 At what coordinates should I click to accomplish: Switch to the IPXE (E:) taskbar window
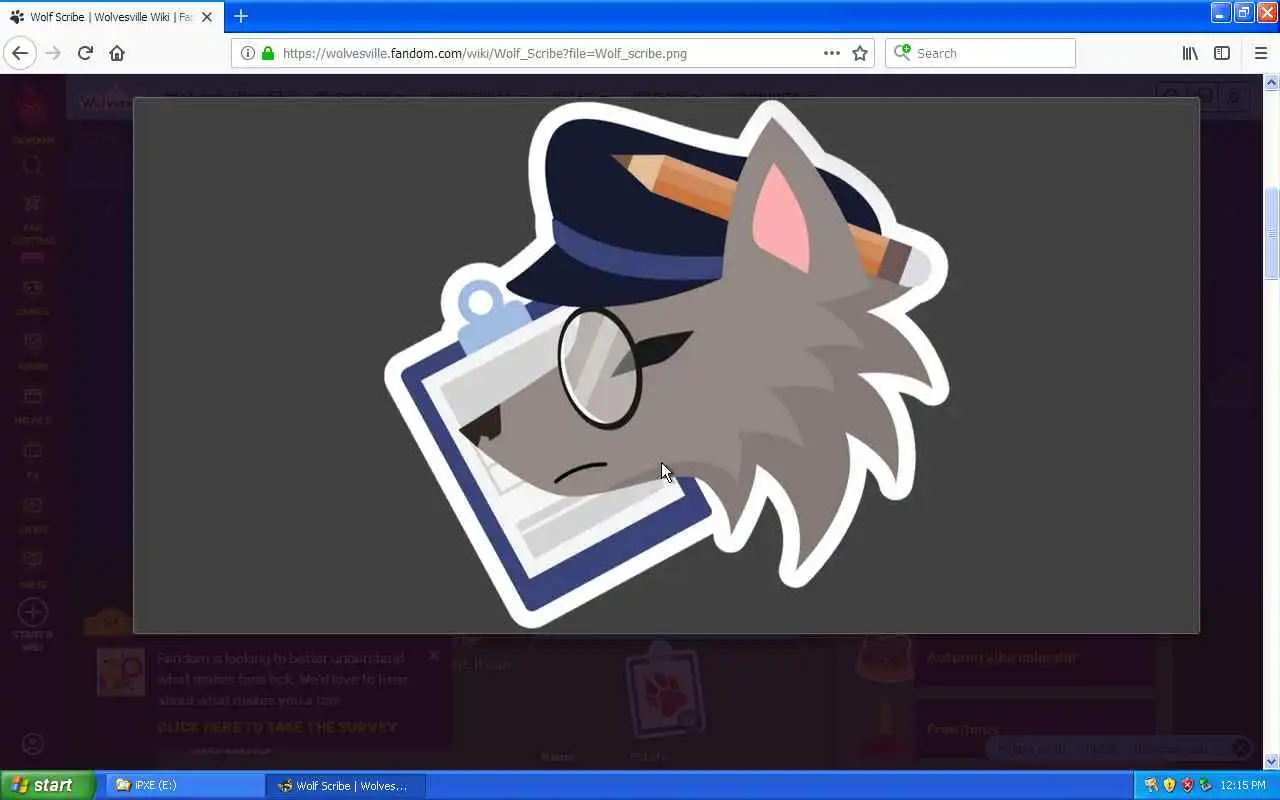pos(185,785)
